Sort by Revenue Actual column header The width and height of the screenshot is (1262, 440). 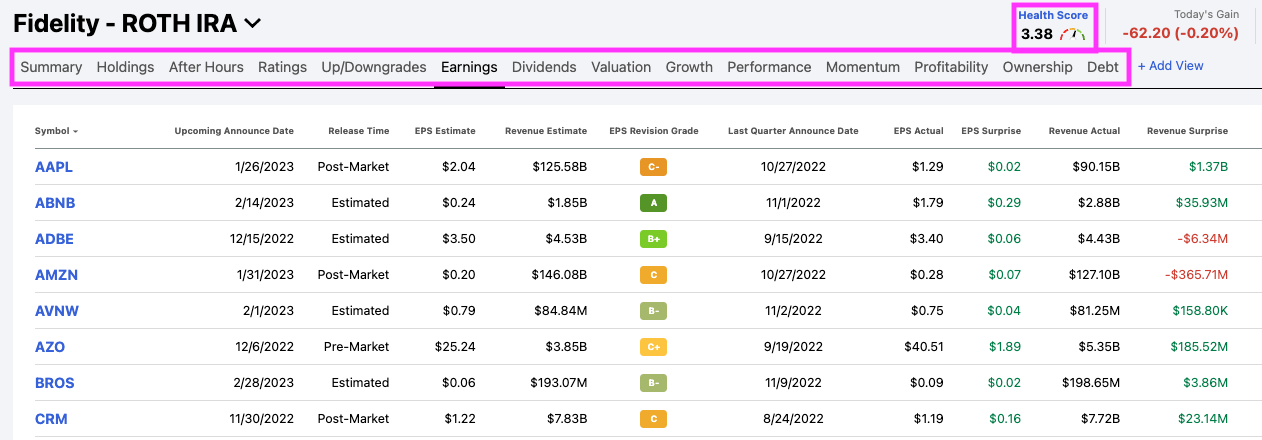[1084, 131]
